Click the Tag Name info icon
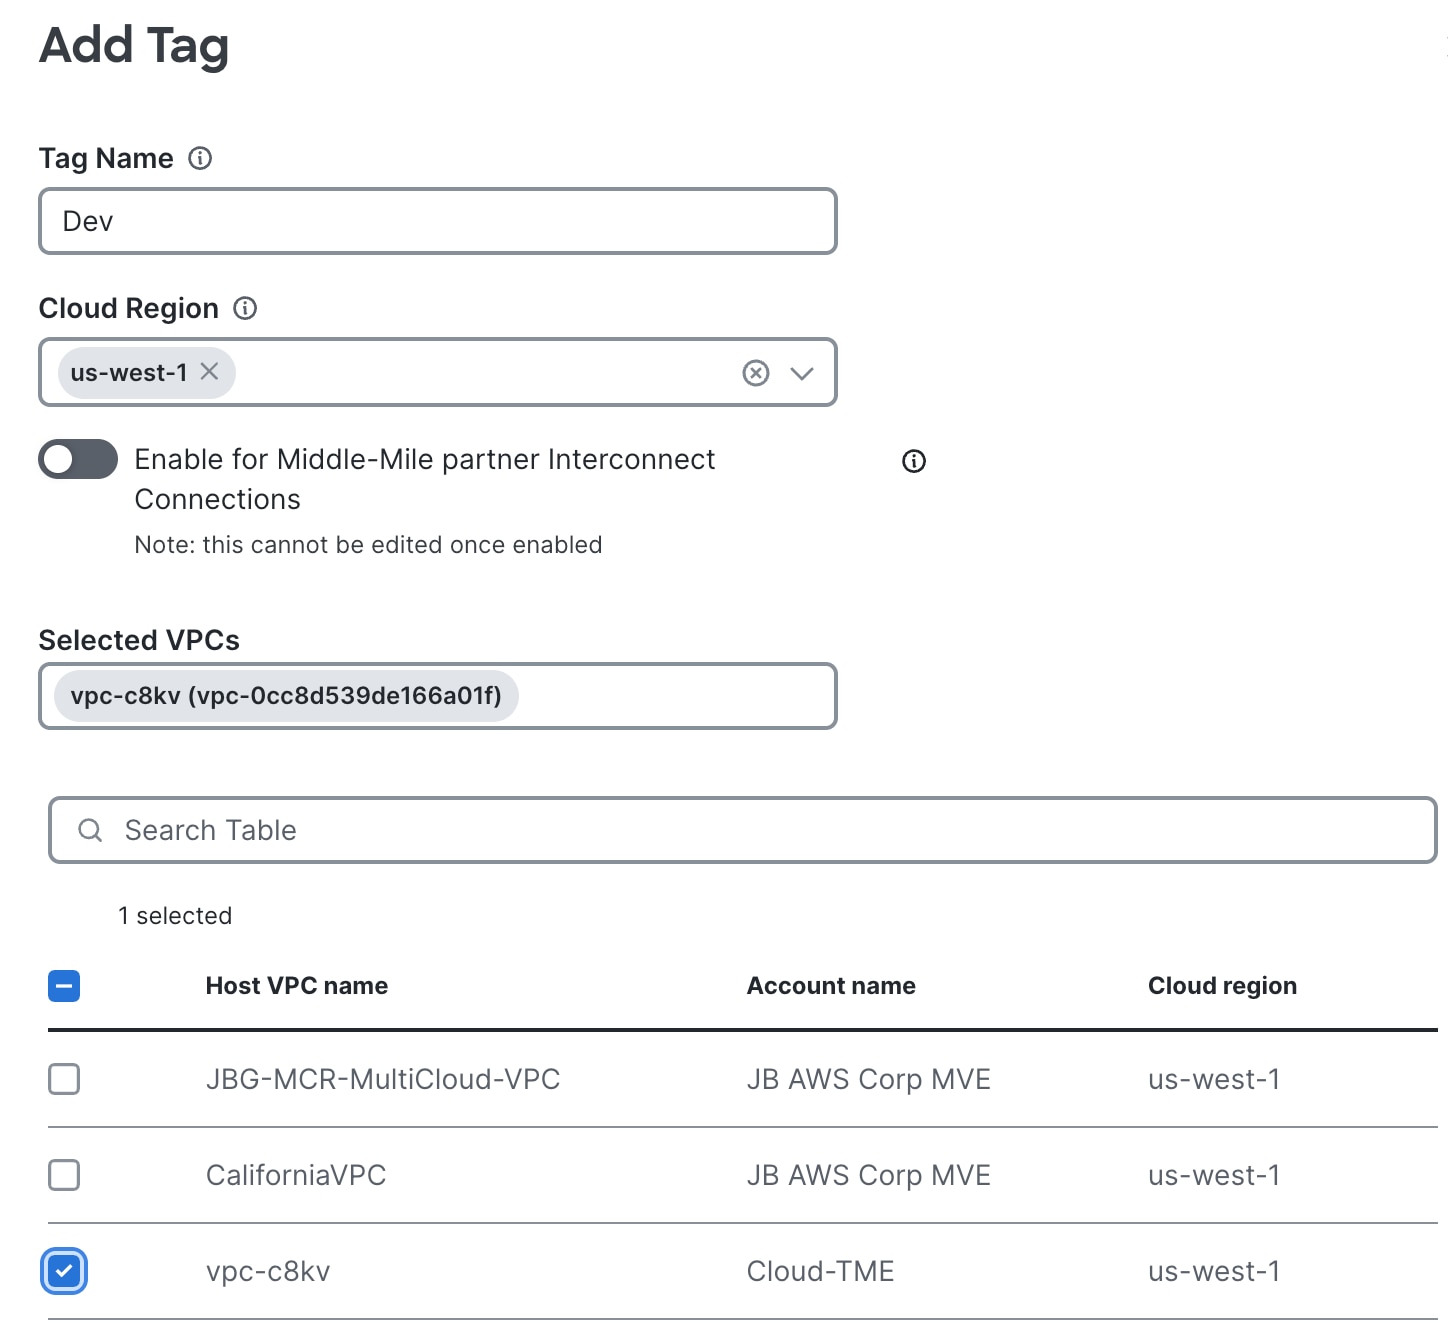This screenshot has width=1448, height=1328. pyautogui.click(x=200, y=158)
